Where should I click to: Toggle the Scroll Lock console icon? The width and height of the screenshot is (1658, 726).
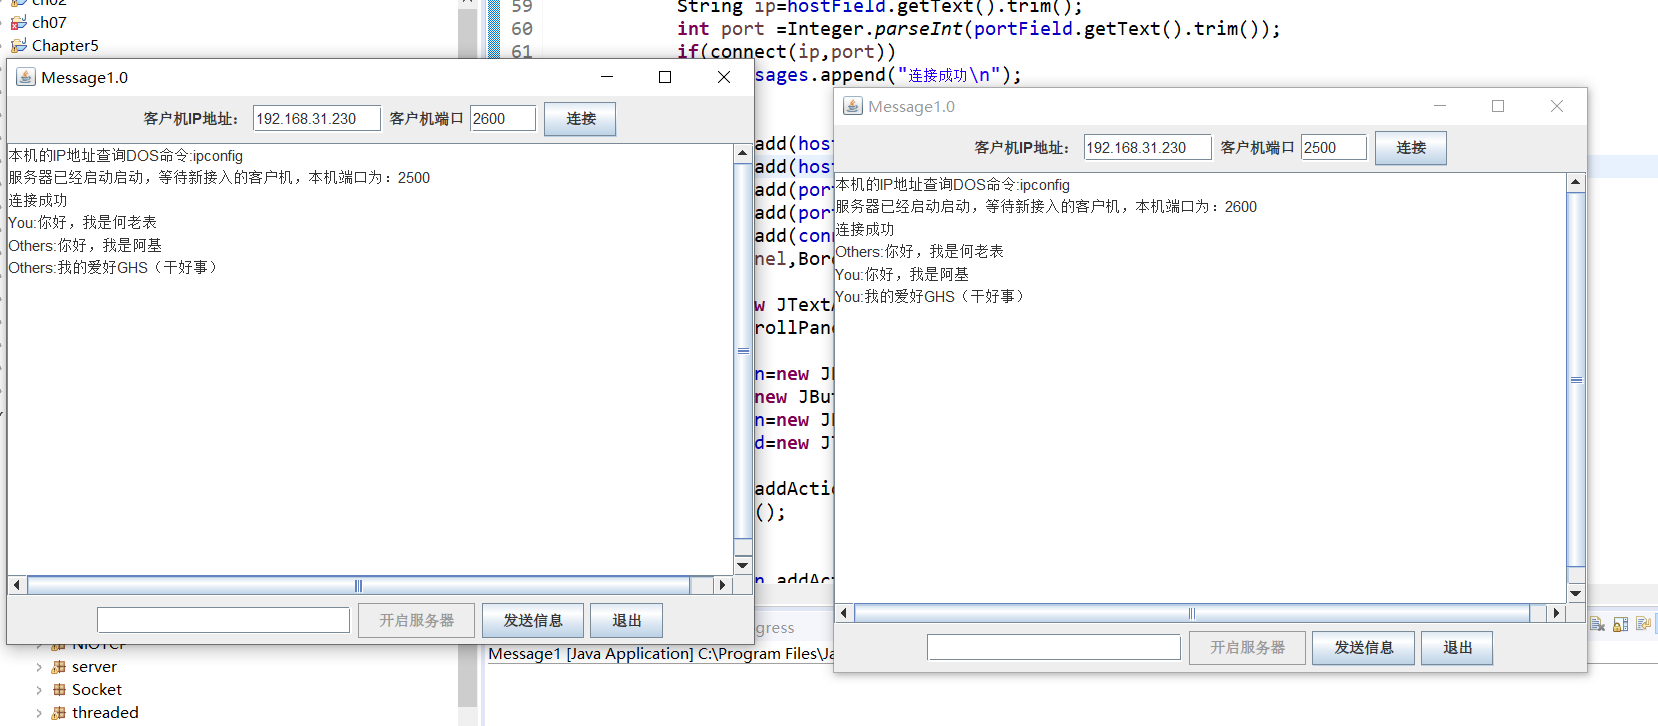(1621, 624)
